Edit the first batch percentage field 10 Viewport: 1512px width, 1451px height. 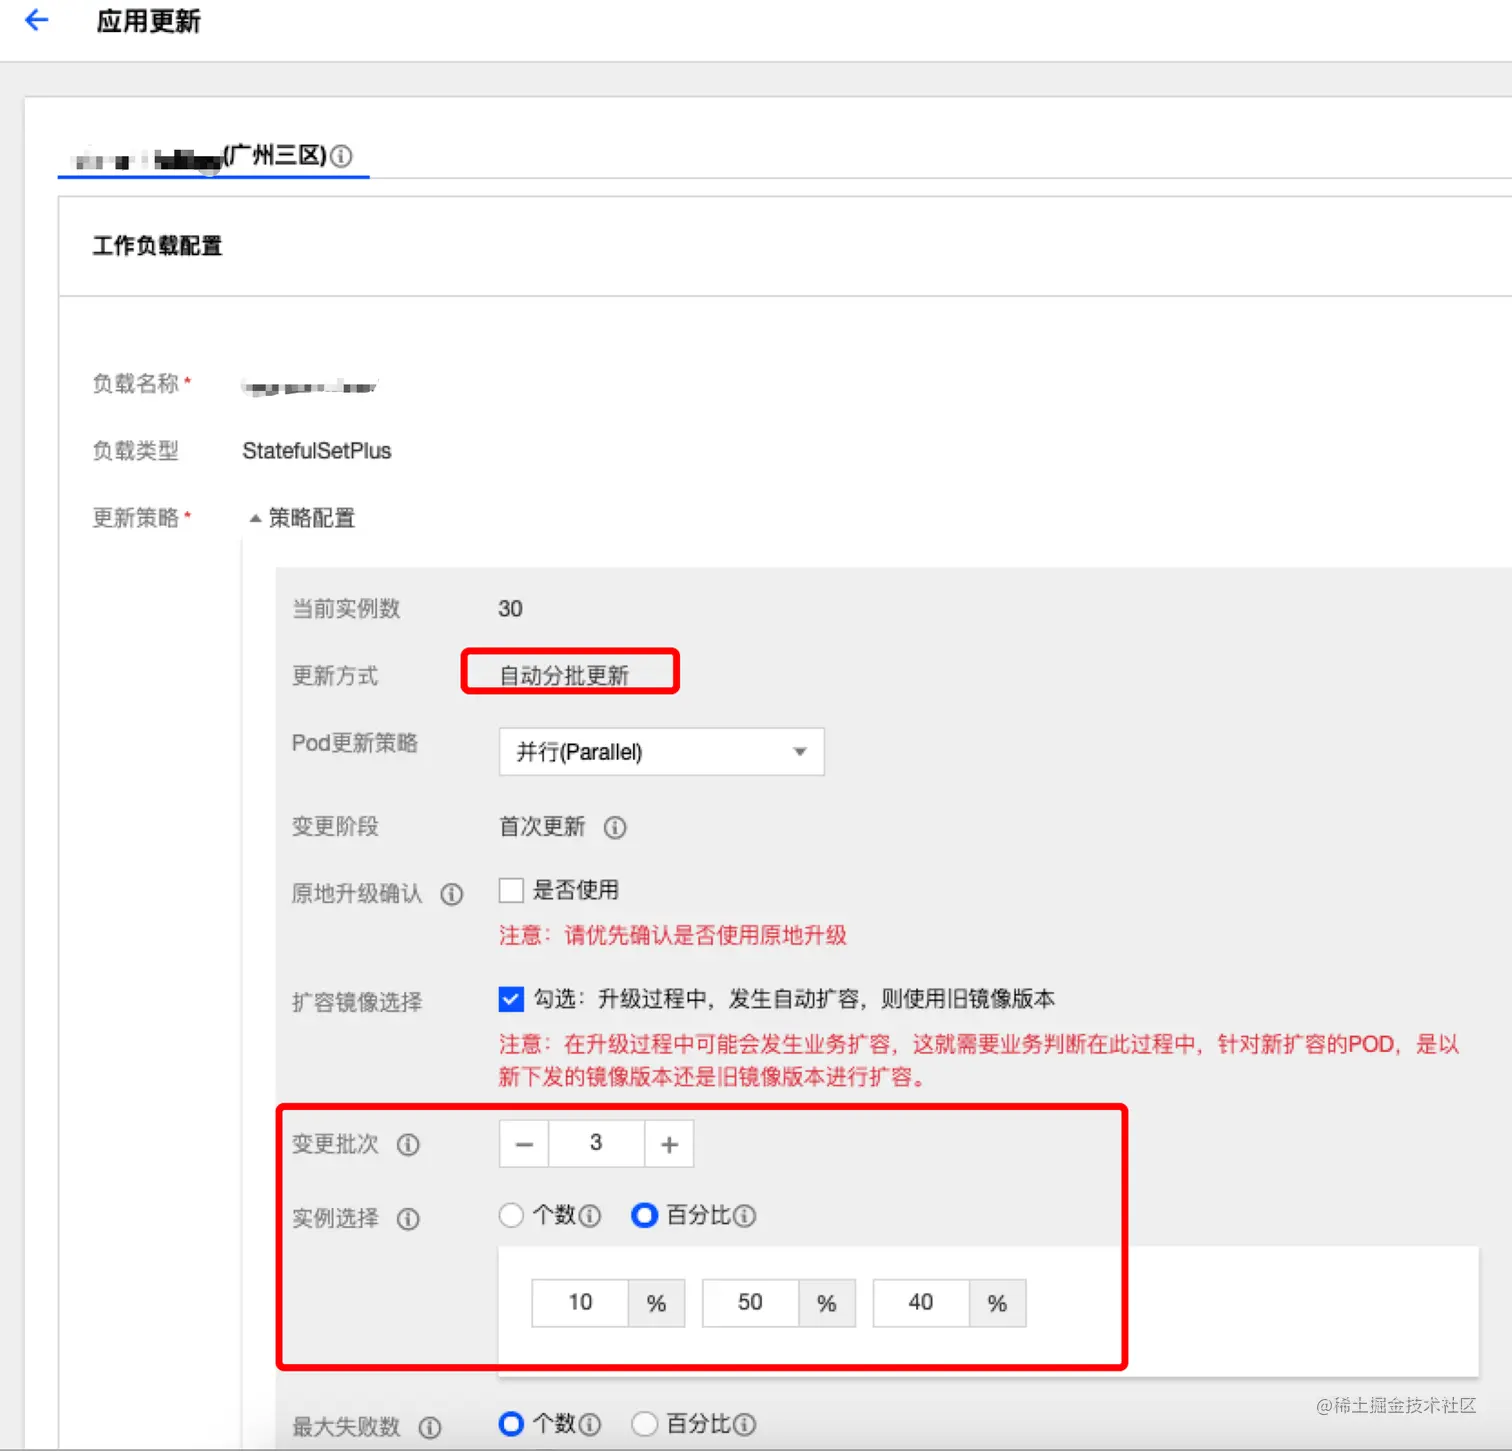click(x=580, y=1303)
